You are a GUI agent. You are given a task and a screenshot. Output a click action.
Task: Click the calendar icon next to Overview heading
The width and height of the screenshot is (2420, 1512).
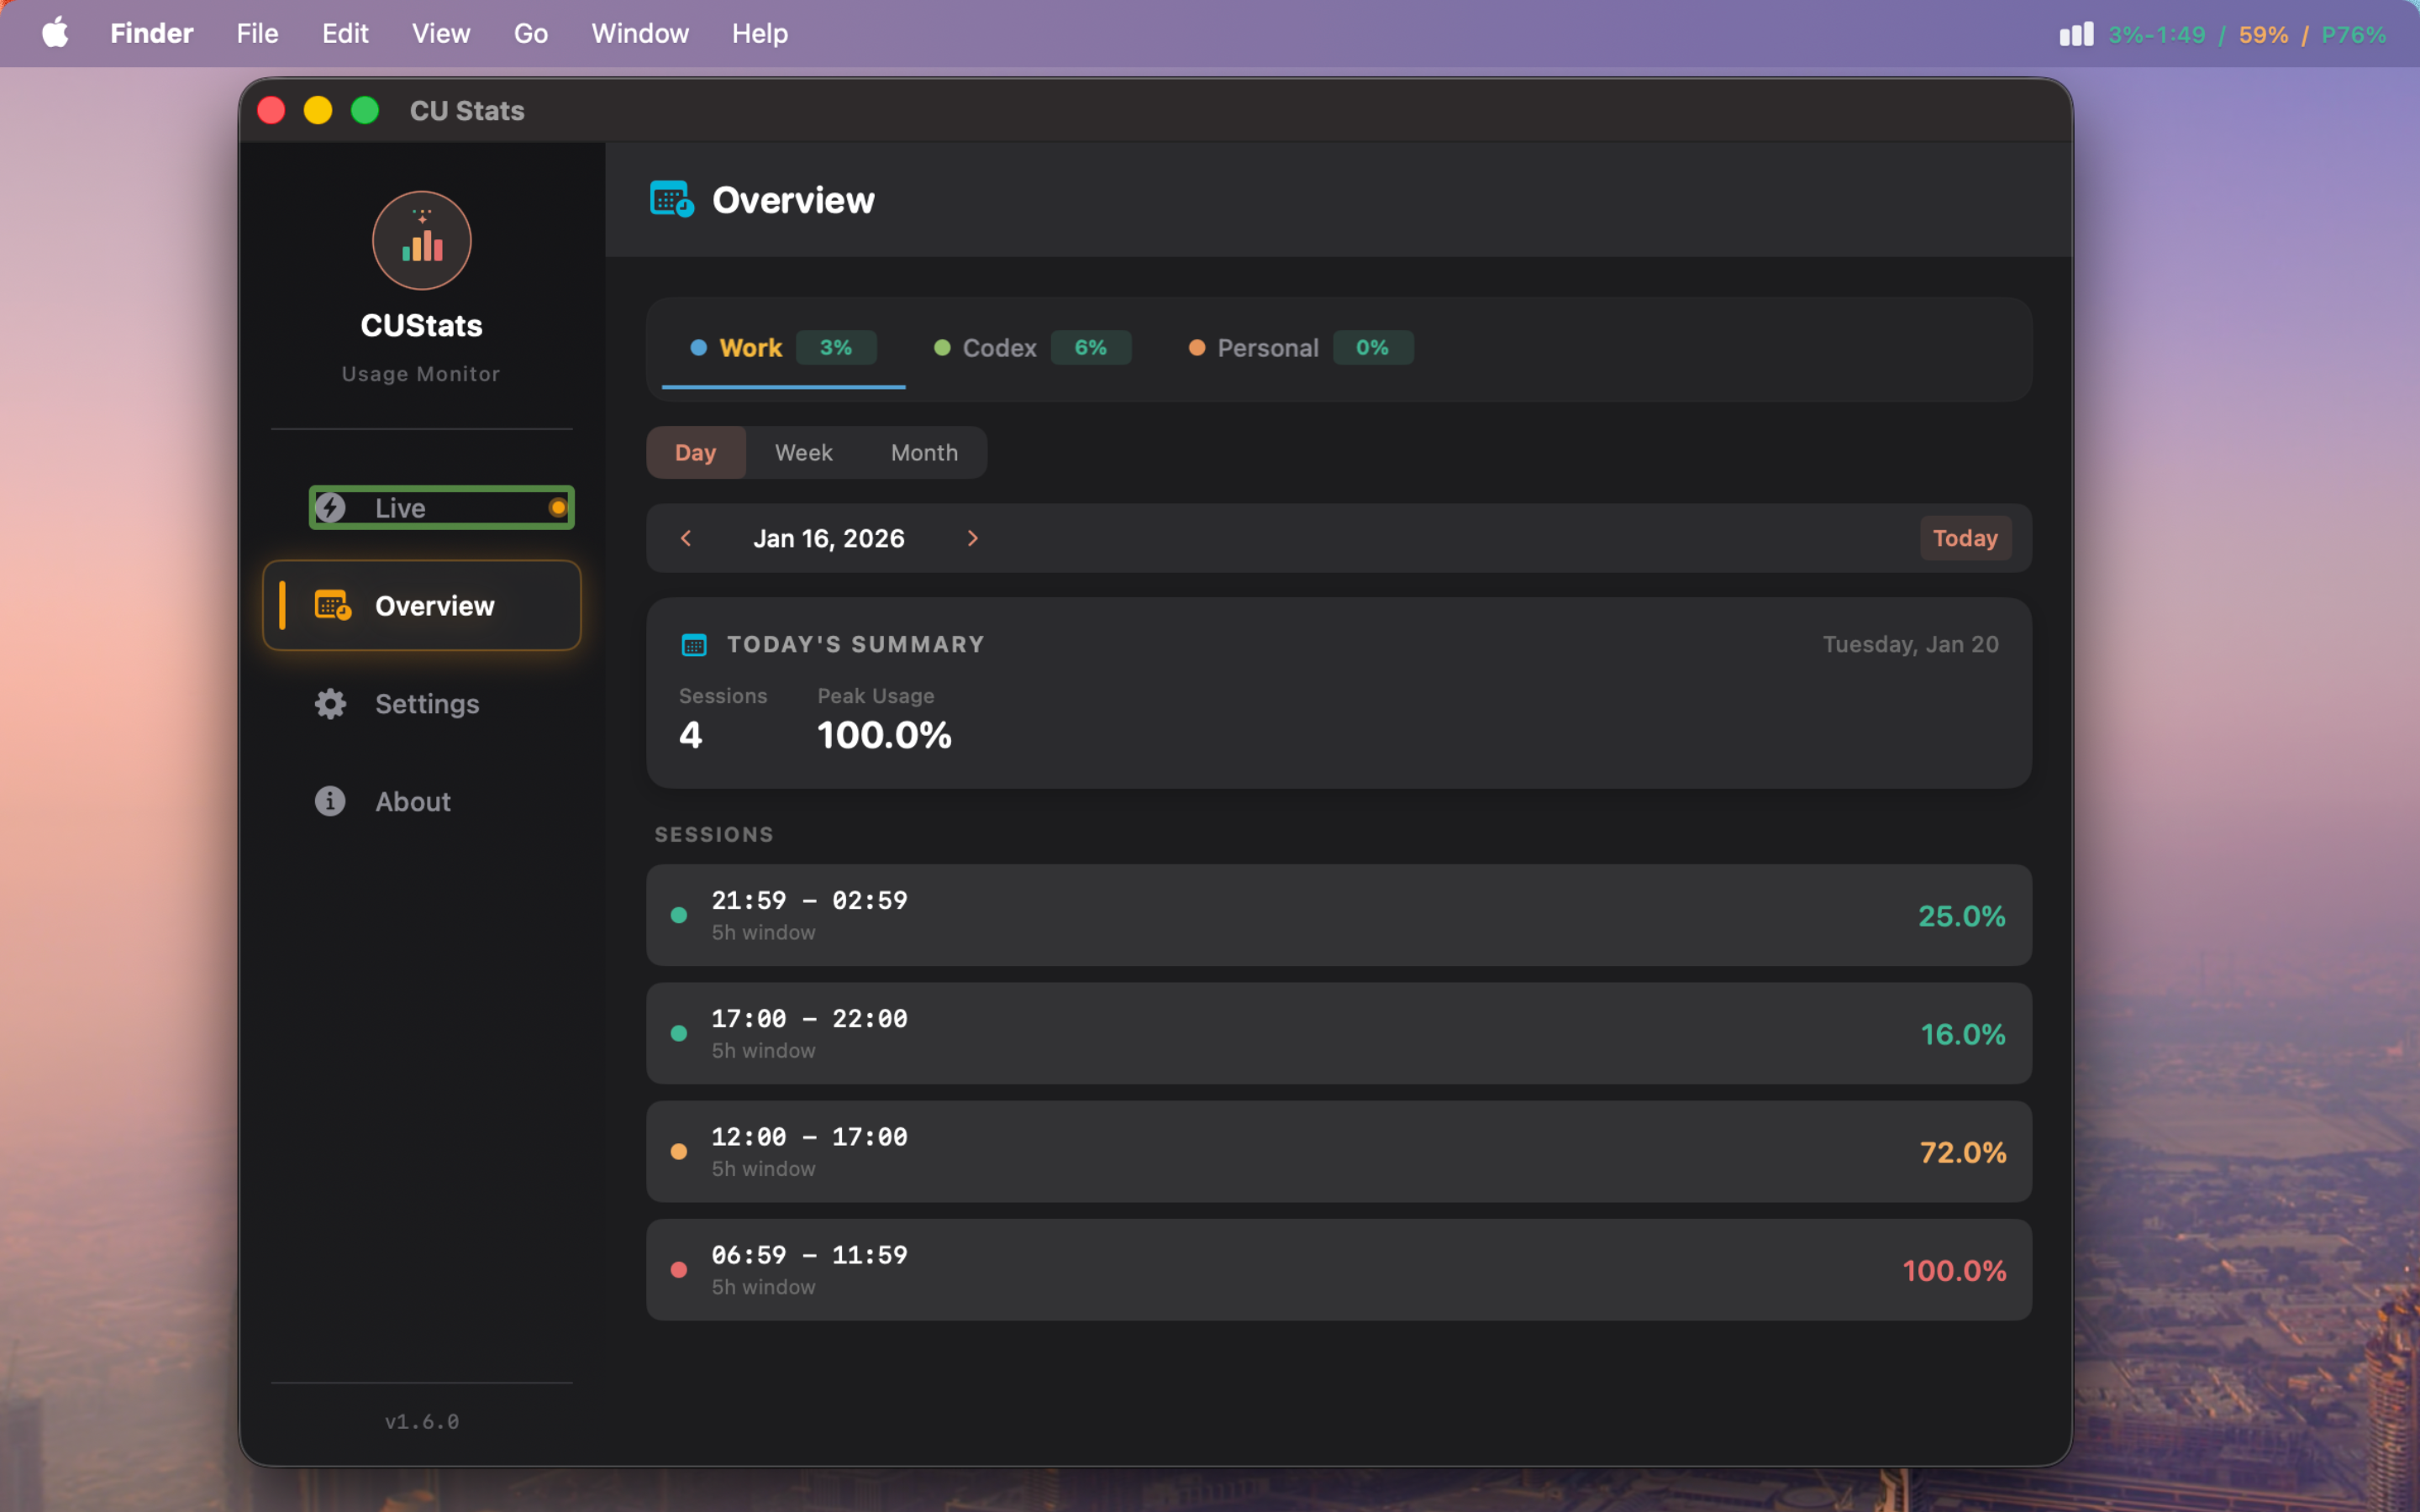tap(670, 199)
